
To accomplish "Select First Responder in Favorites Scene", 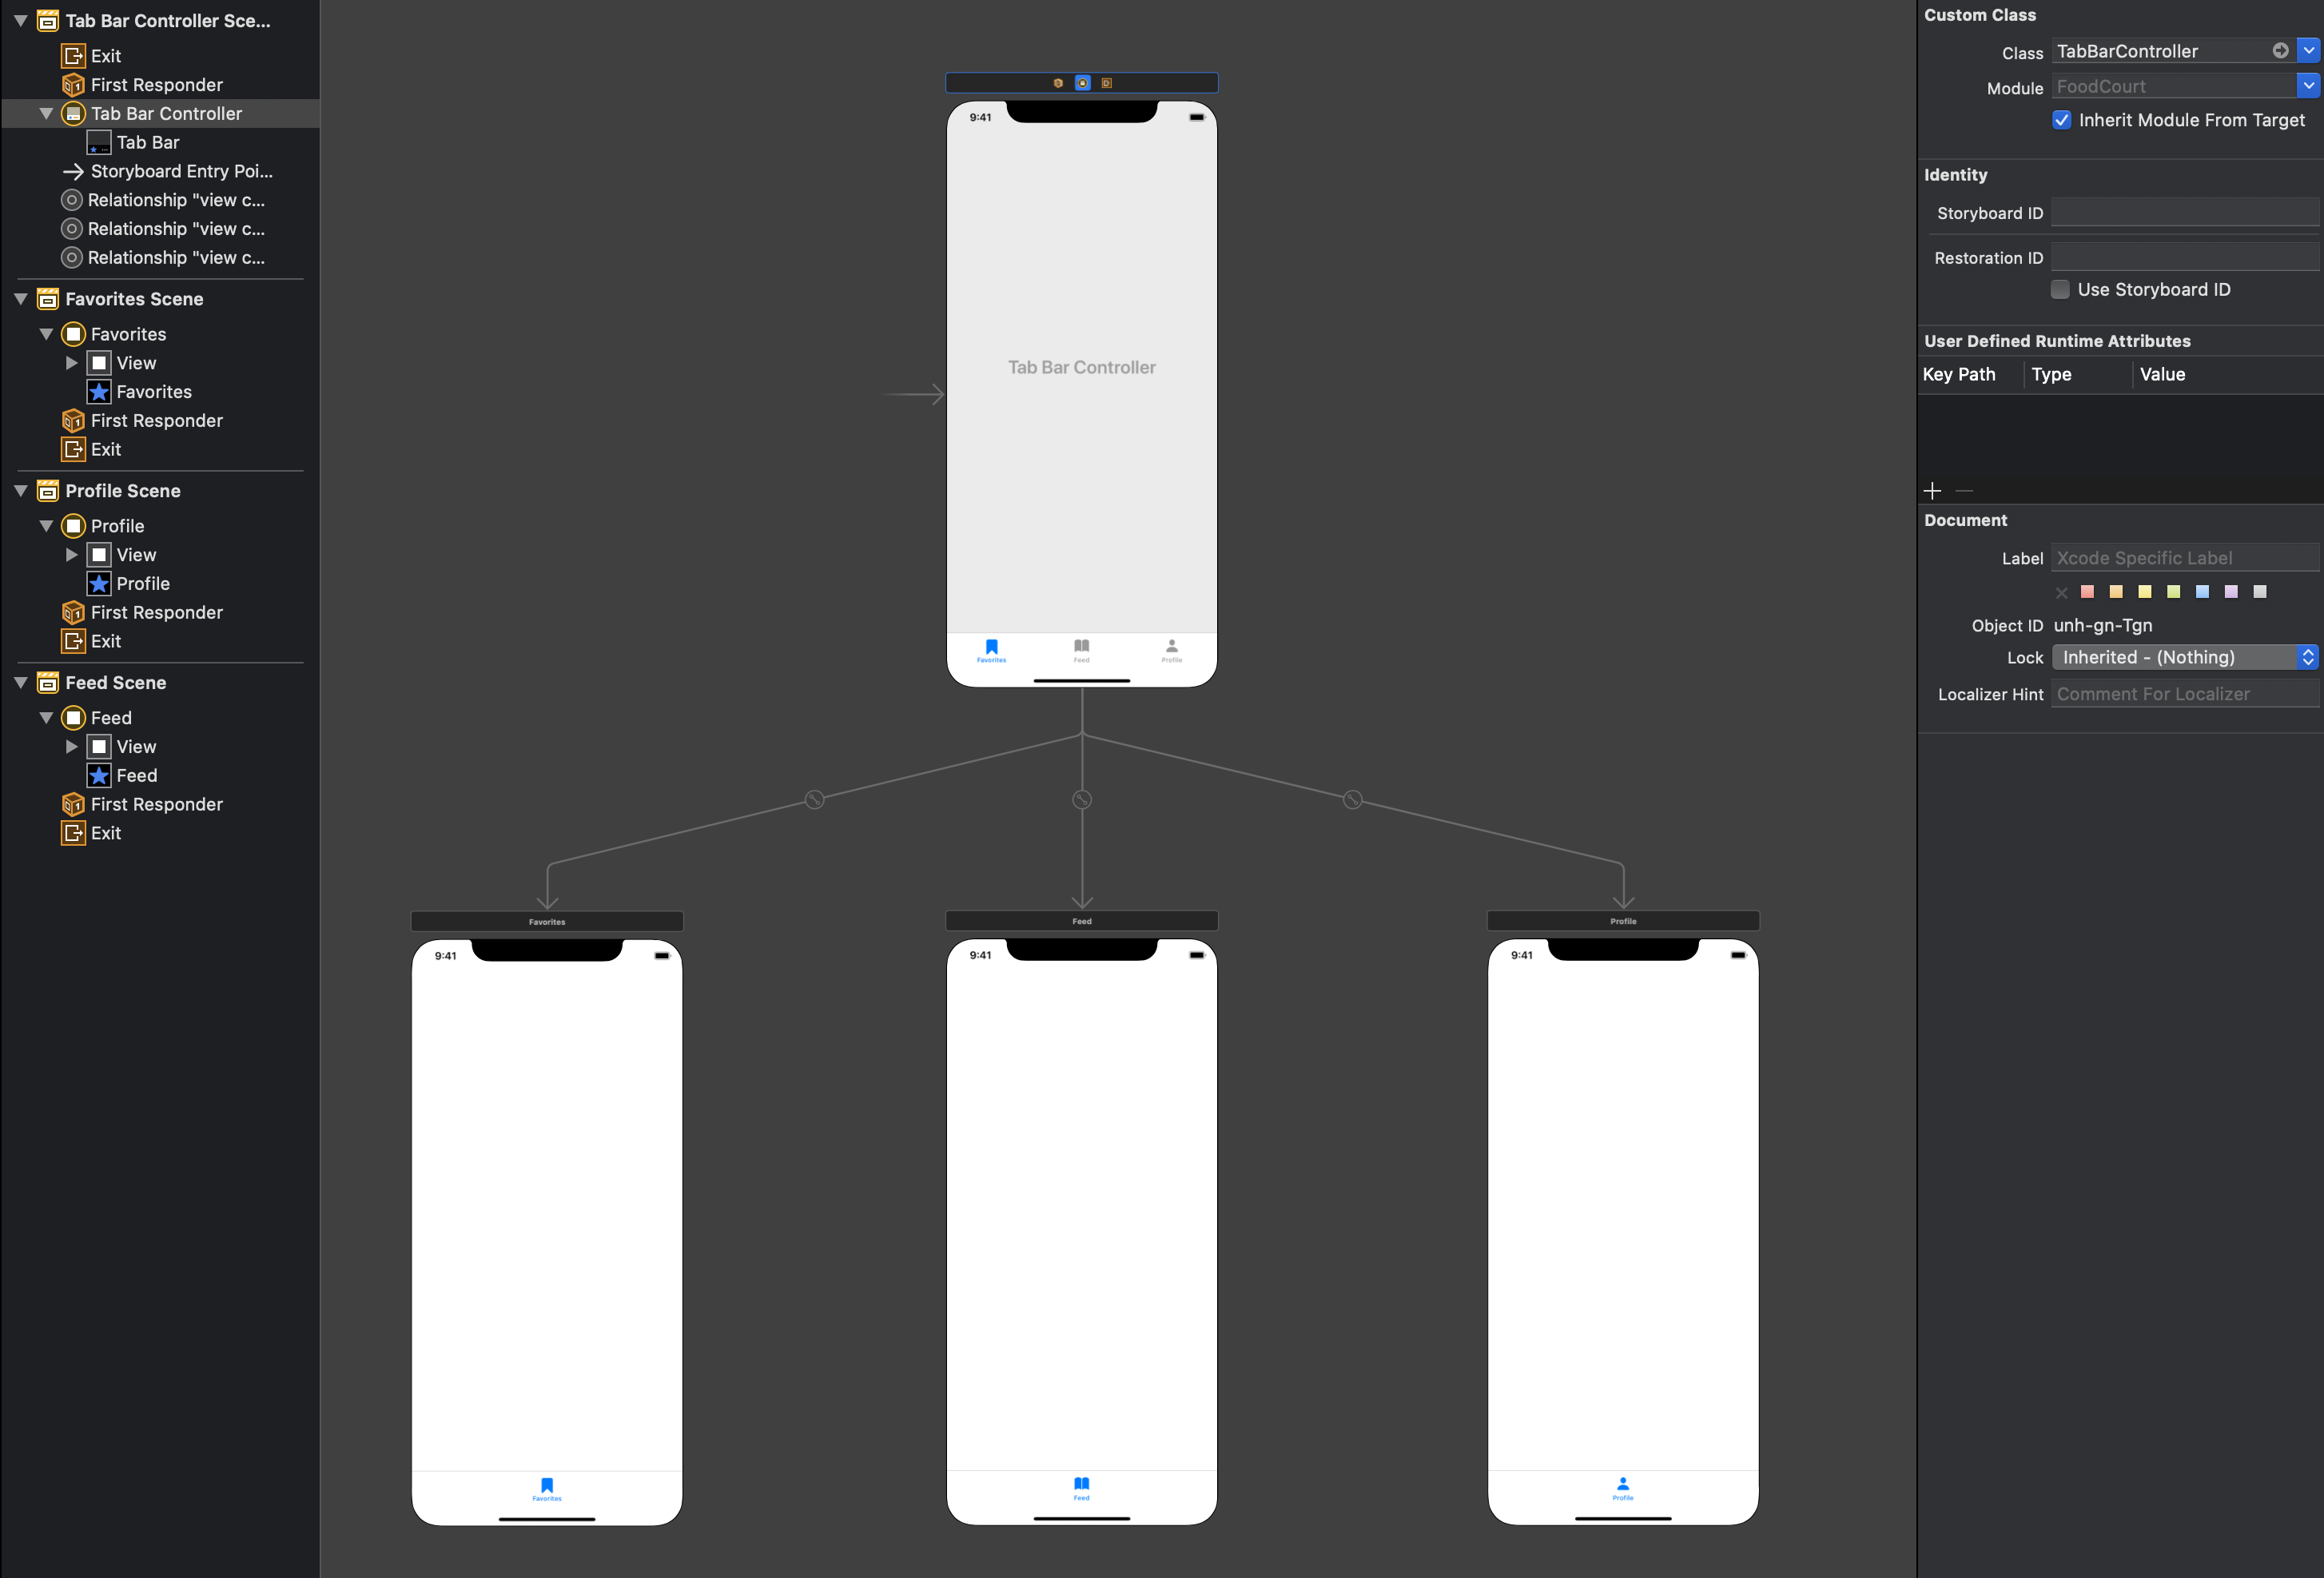I will click(143, 421).
